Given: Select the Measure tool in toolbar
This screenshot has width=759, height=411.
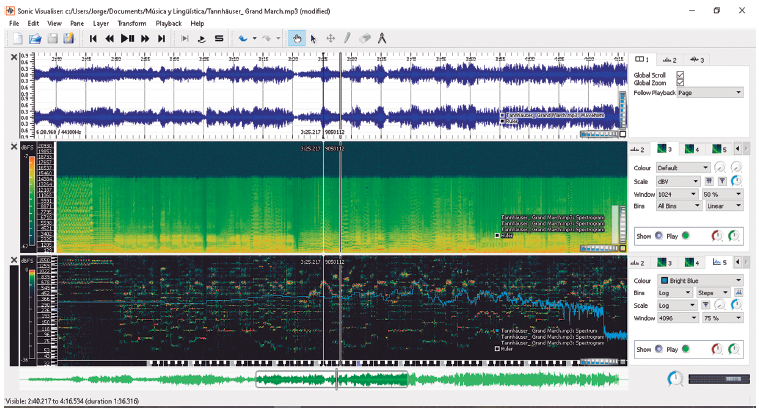Looking at the screenshot, I should tap(382, 38).
